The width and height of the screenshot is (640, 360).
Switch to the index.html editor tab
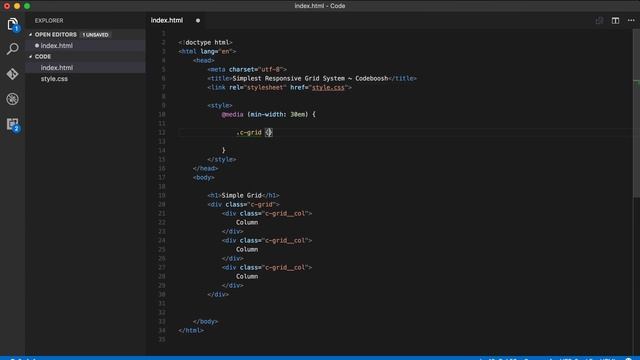pos(167,20)
